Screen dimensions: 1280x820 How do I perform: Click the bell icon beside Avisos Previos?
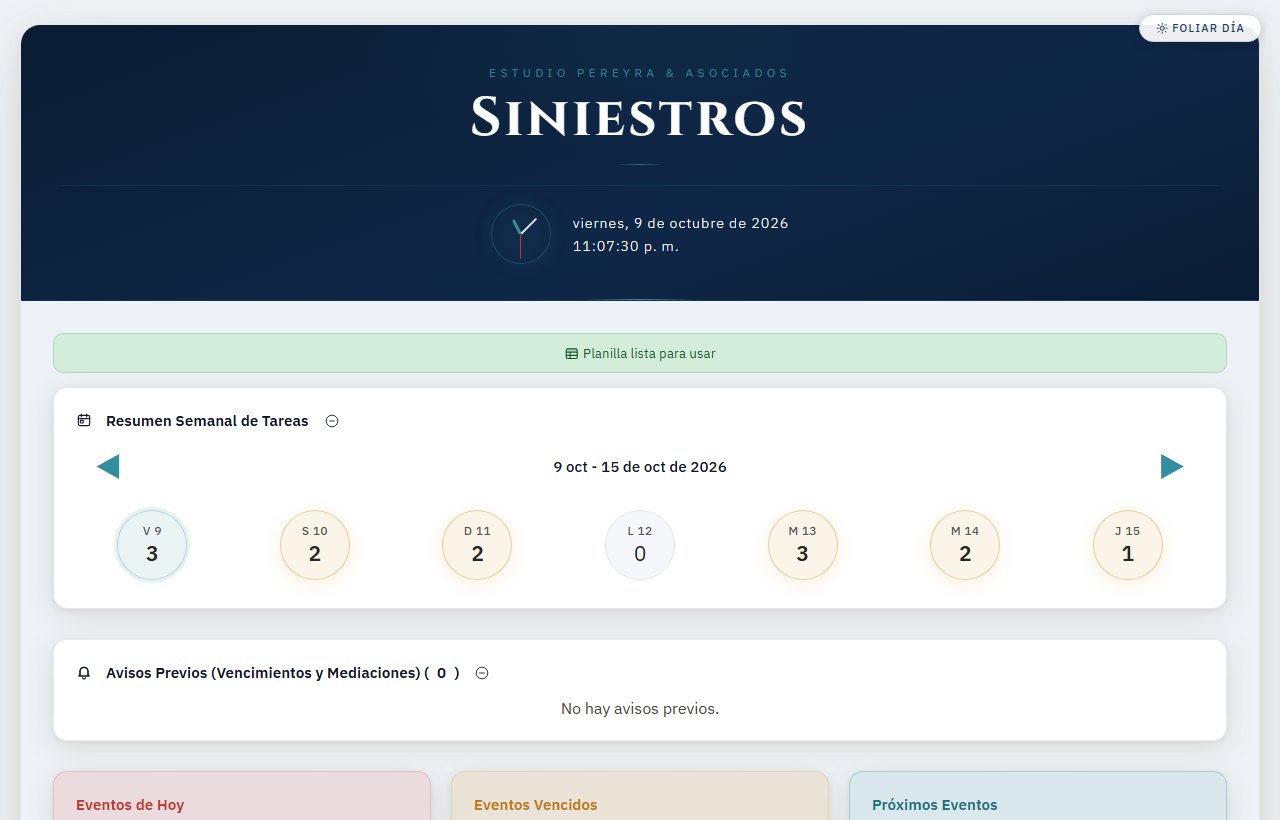tap(84, 673)
